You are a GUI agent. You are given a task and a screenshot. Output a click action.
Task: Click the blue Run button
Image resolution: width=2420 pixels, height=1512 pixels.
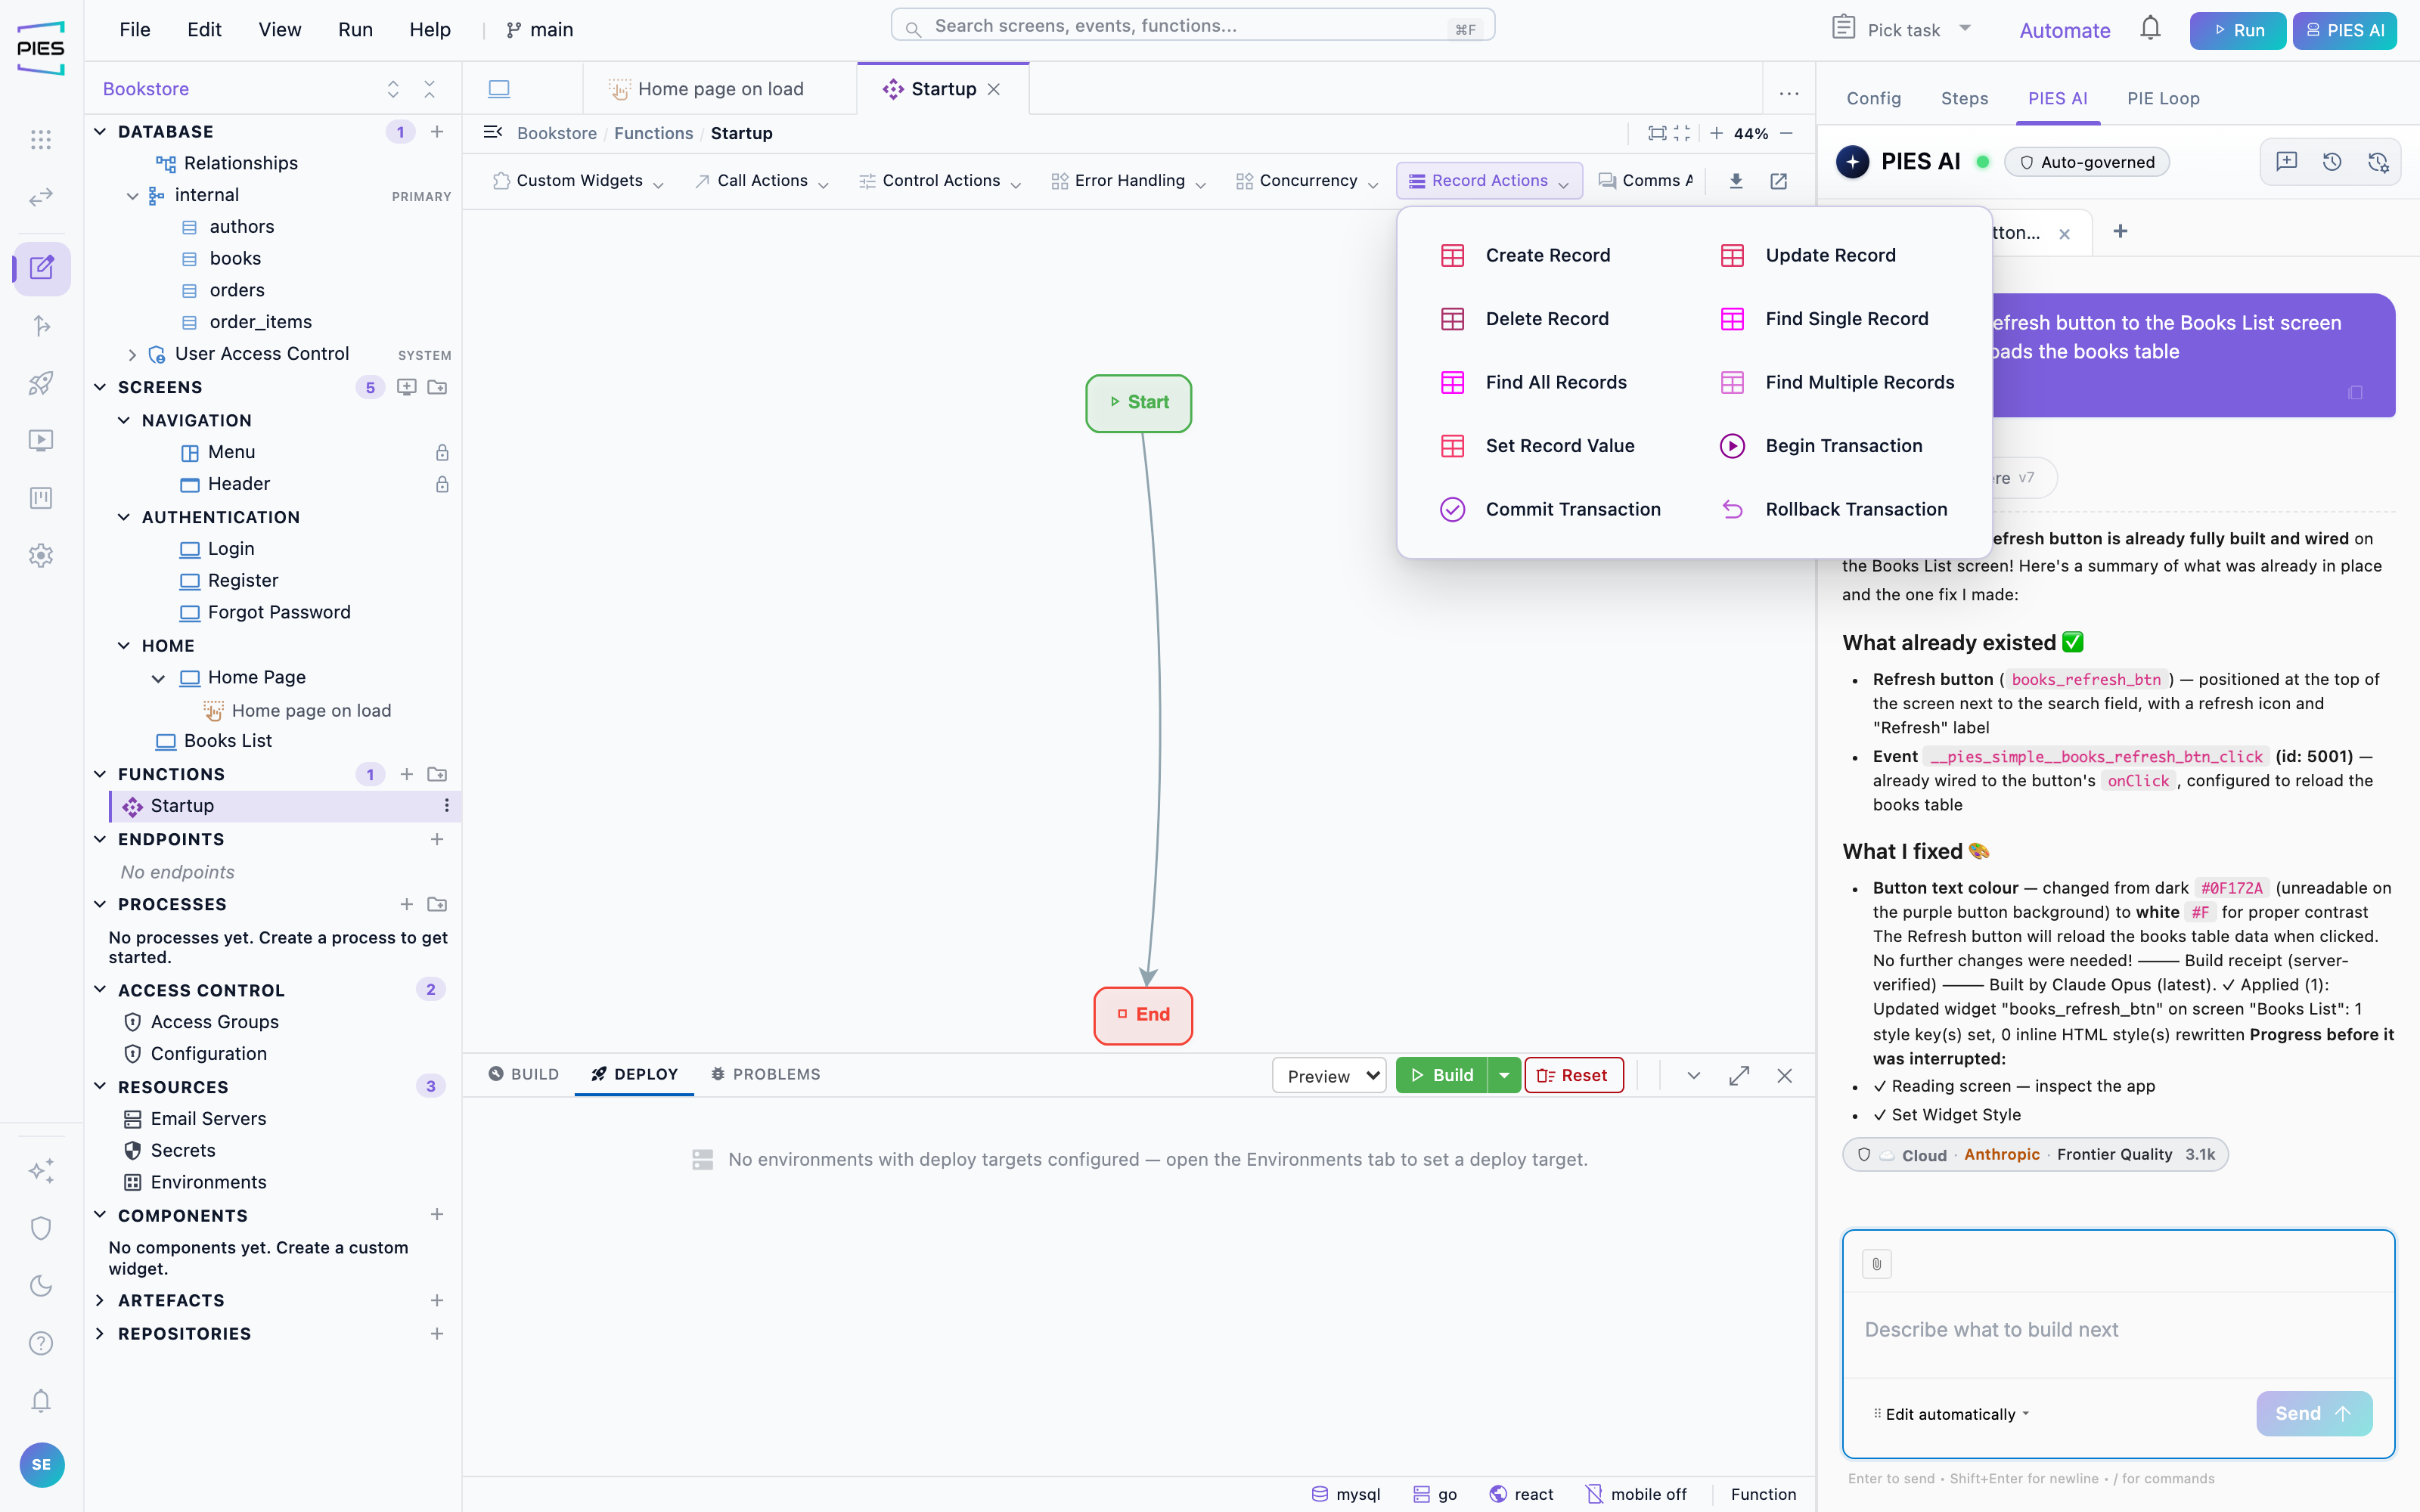[2238, 30]
